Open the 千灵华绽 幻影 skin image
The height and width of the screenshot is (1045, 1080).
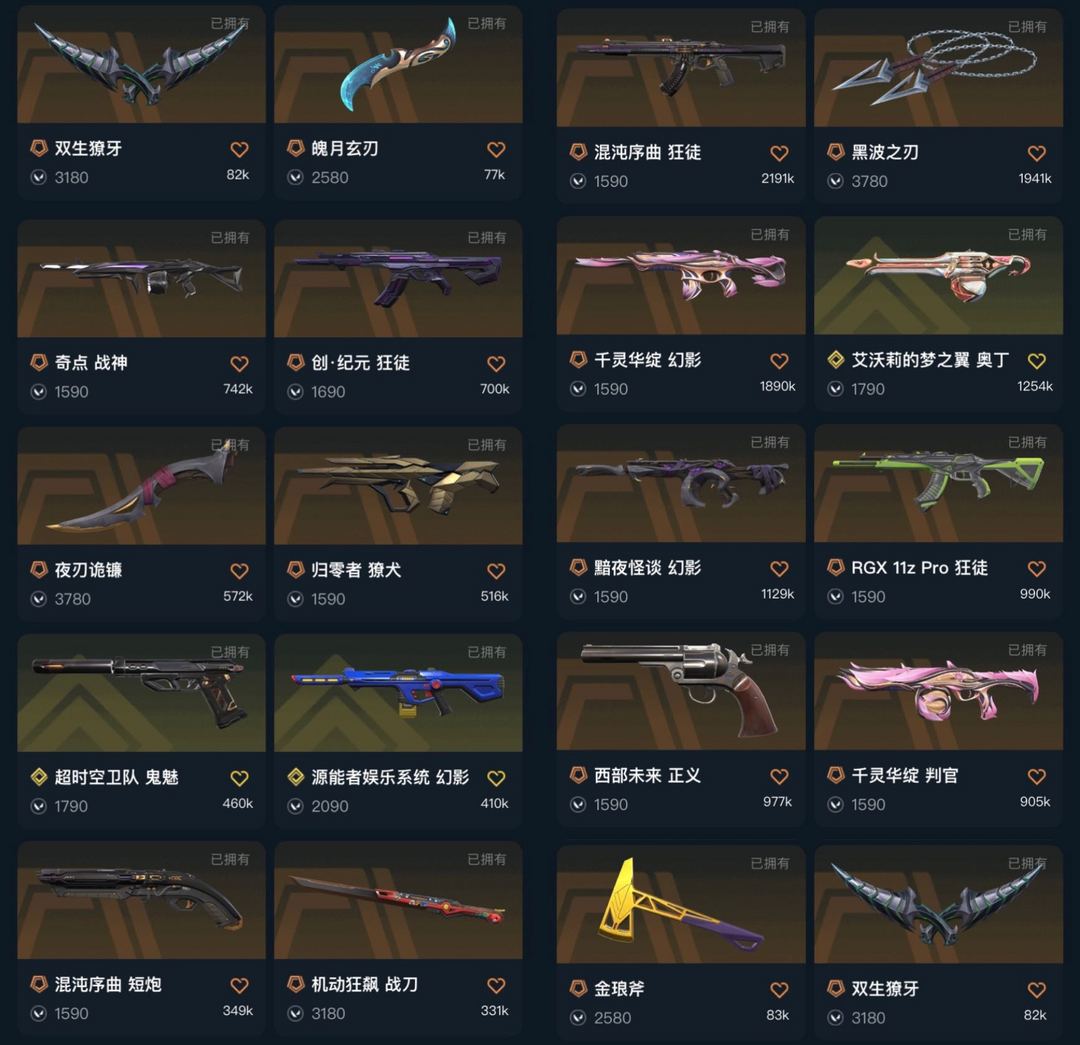[681, 276]
